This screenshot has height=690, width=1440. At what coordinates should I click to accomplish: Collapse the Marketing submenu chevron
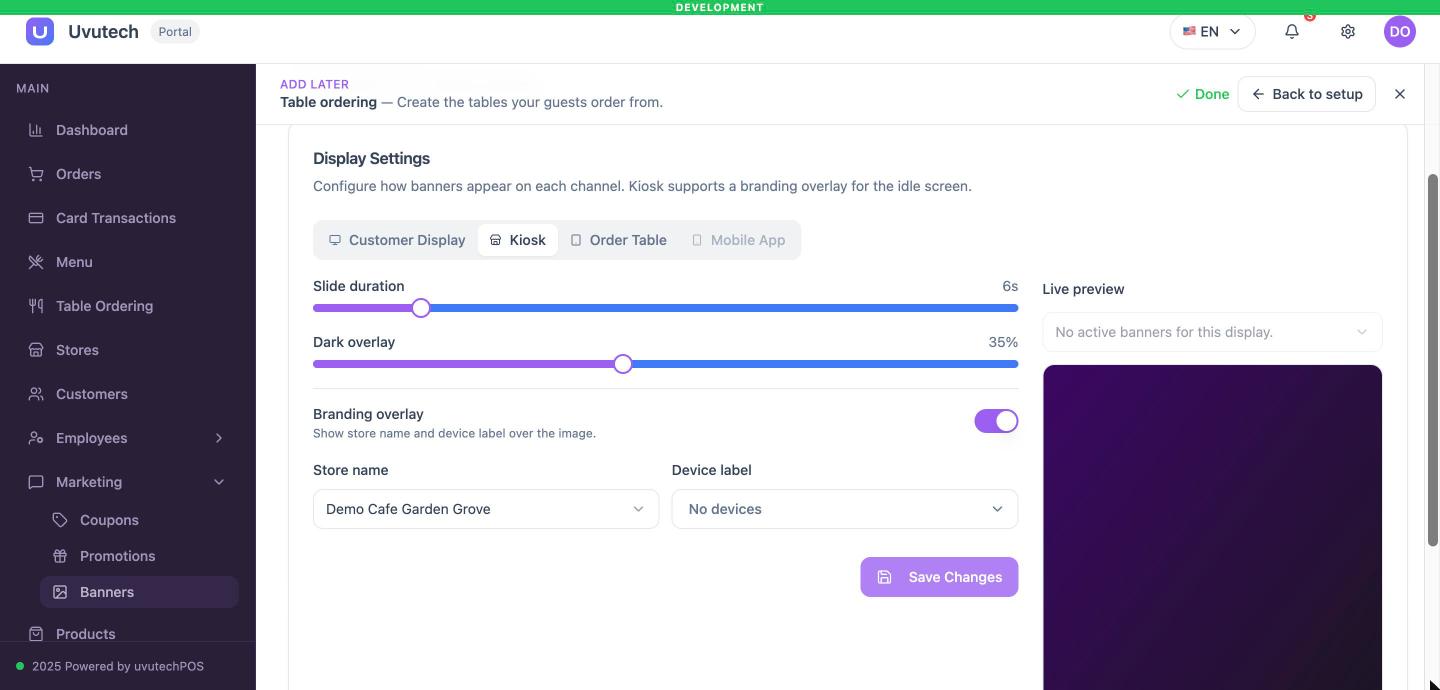(x=219, y=482)
